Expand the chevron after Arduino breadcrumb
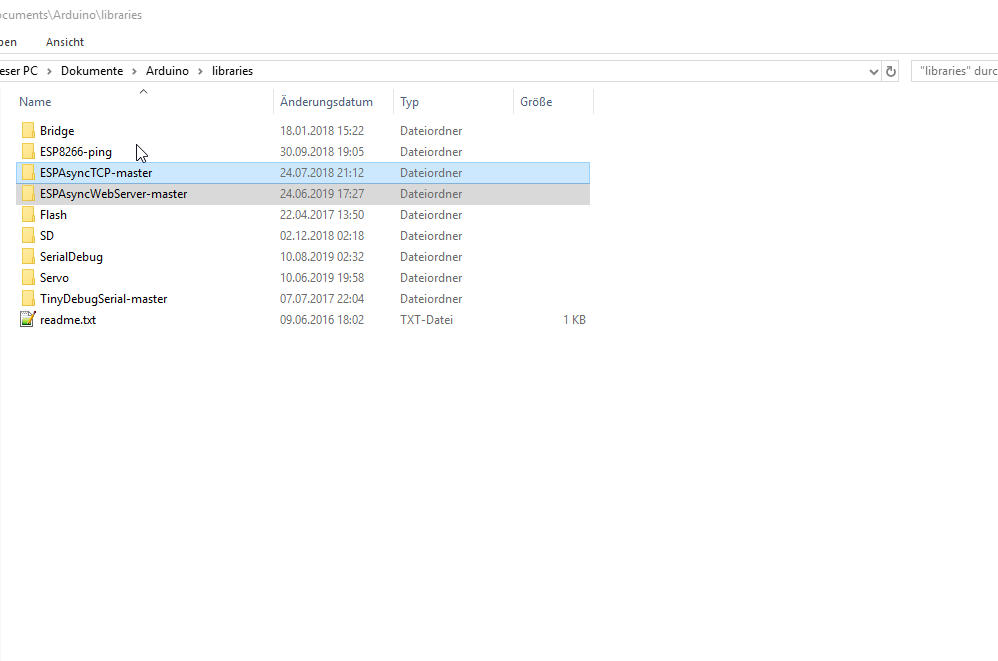Viewport: 998px width, 661px height. (200, 71)
